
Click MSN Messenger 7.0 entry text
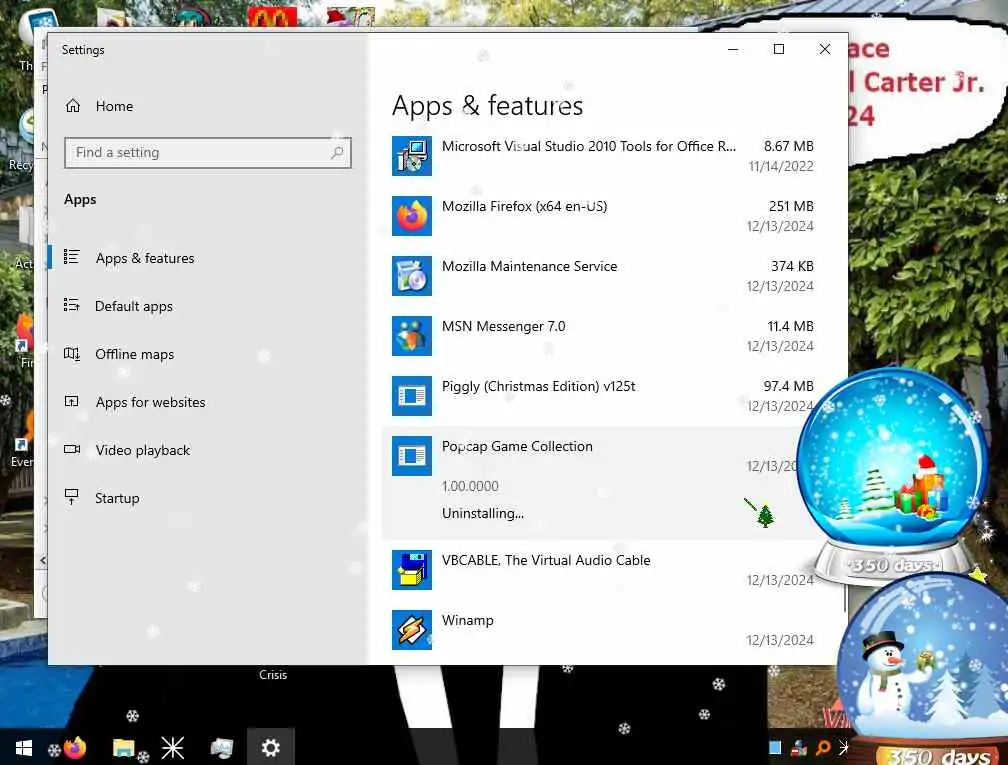coord(503,327)
